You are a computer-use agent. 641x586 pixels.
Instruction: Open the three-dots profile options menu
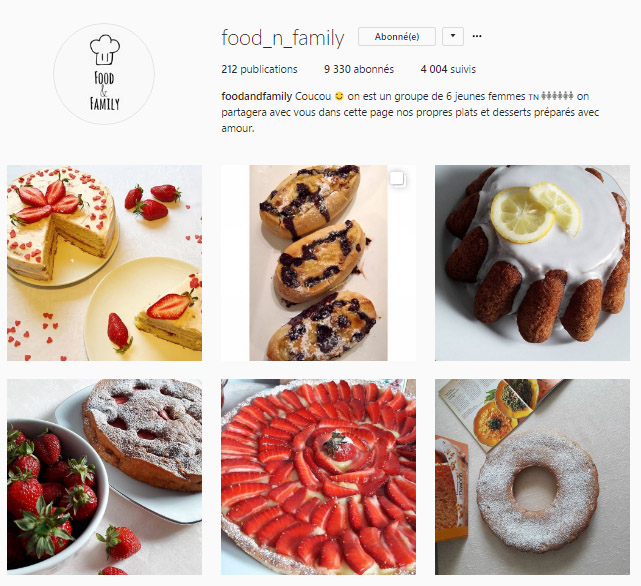[477, 36]
